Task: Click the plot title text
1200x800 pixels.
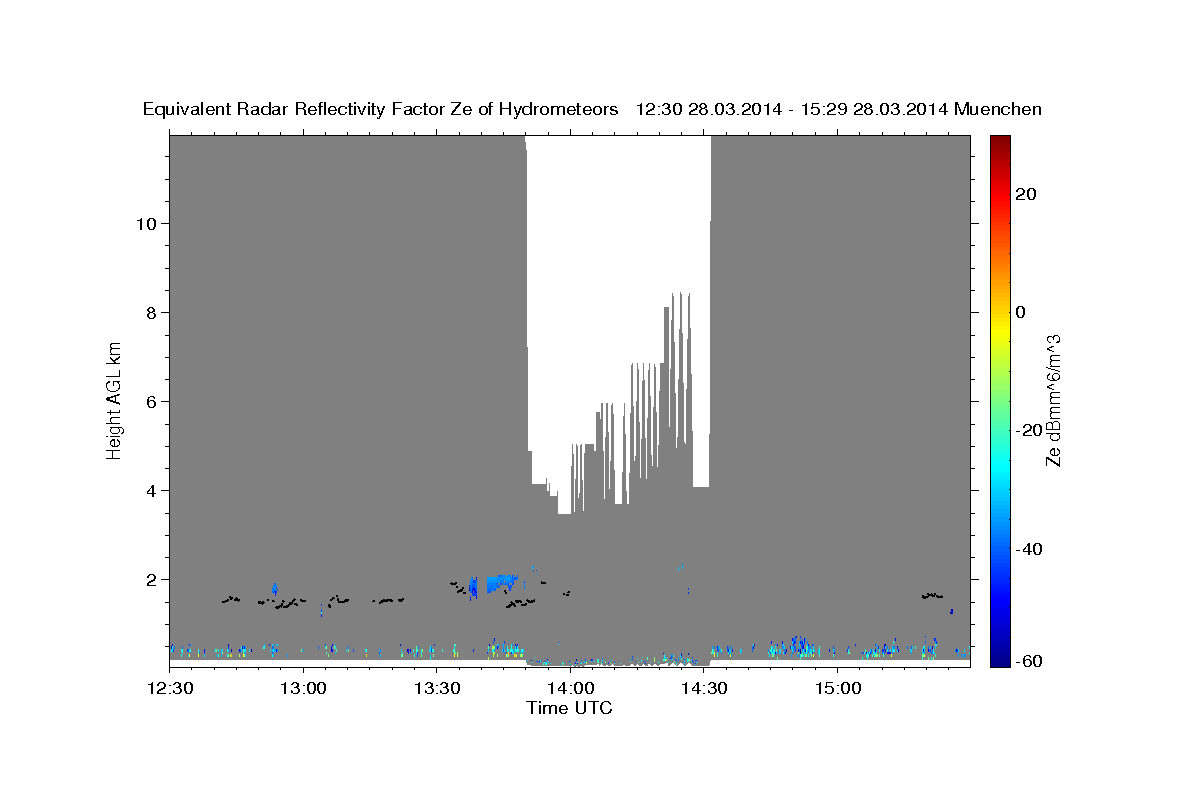Action: pyautogui.click(x=592, y=109)
